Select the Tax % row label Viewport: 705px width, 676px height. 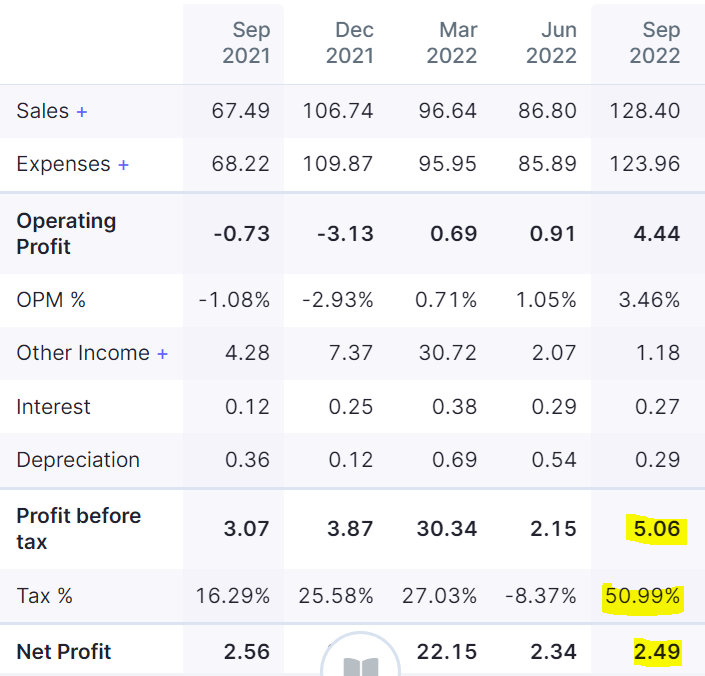pos(45,597)
